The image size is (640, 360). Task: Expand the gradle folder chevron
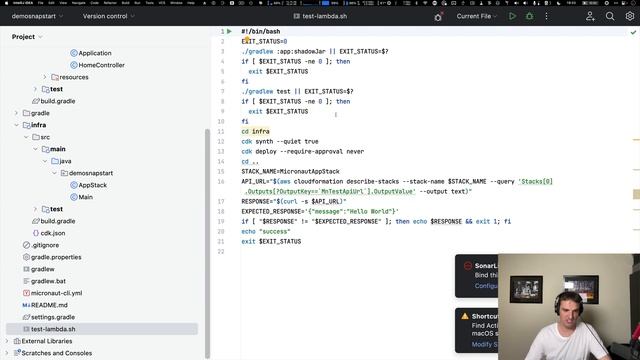(16, 113)
